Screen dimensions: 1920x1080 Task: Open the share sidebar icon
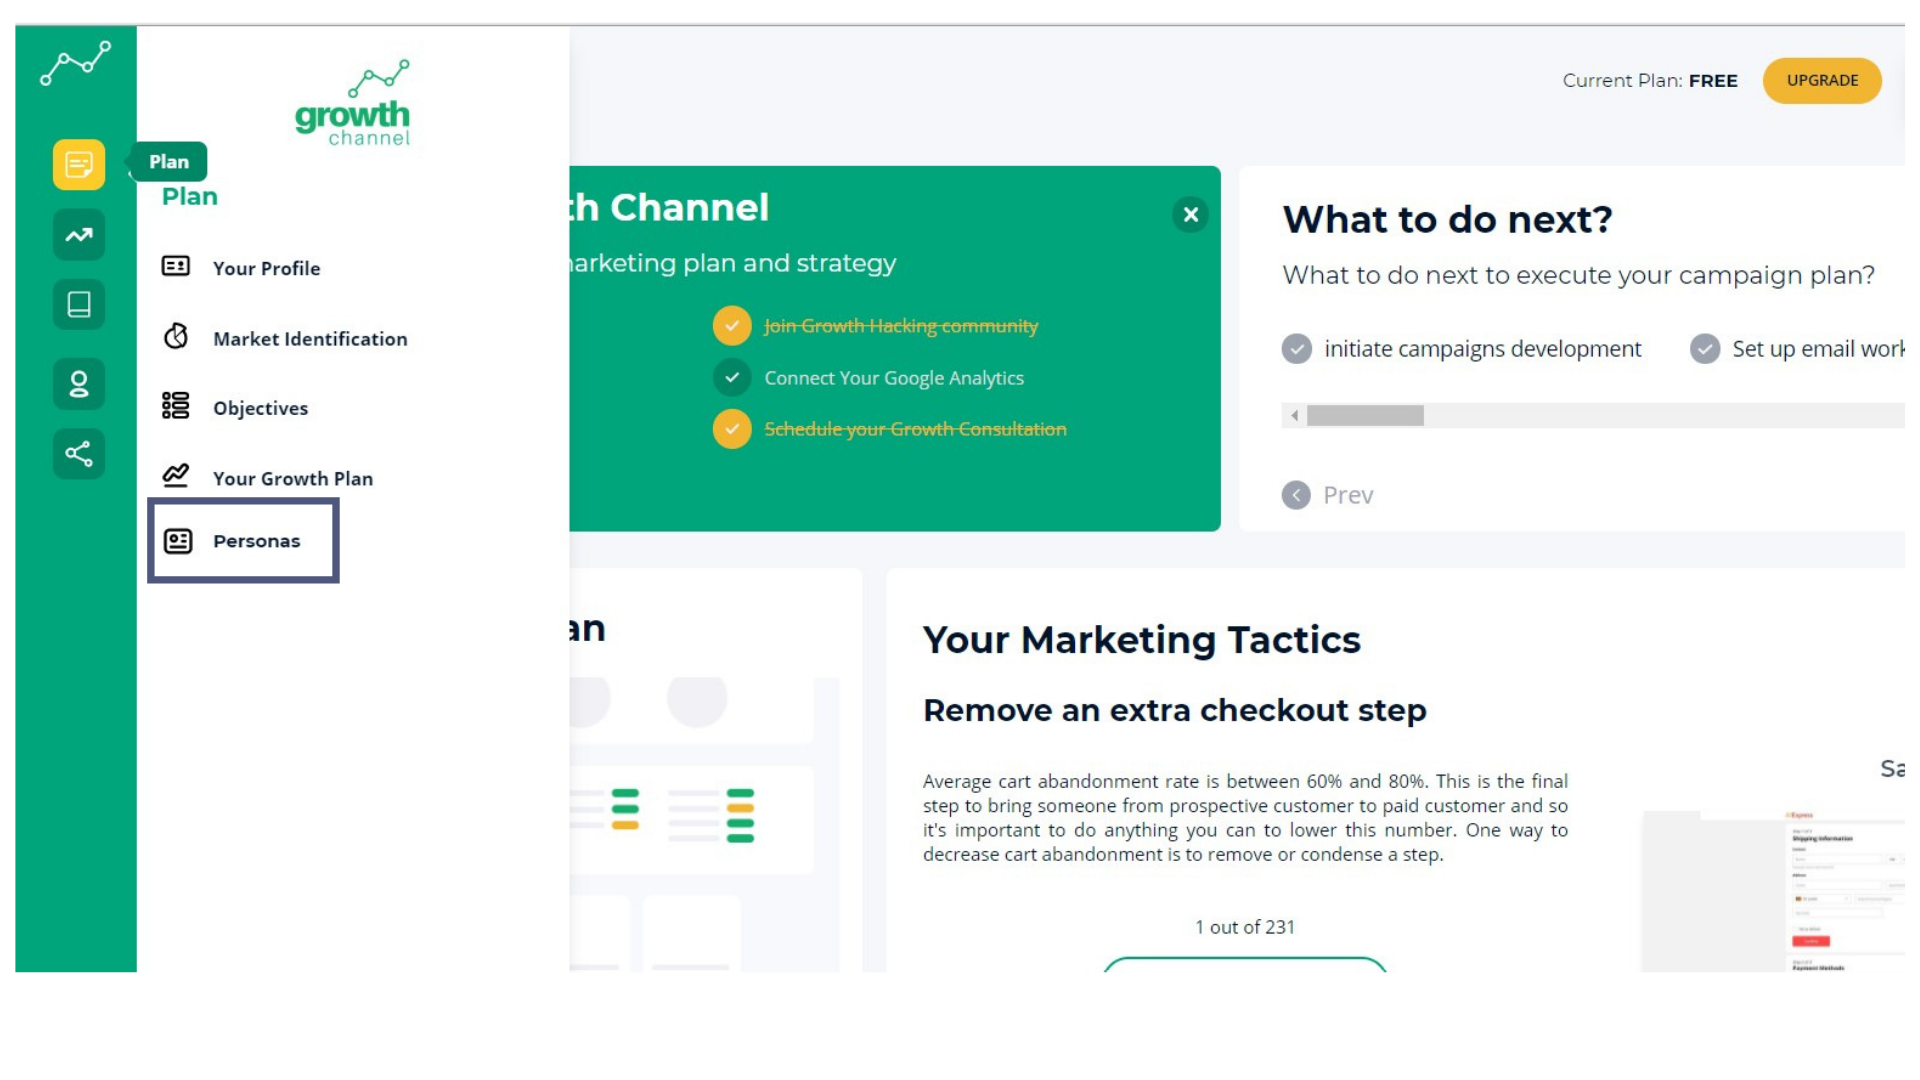[79, 454]
